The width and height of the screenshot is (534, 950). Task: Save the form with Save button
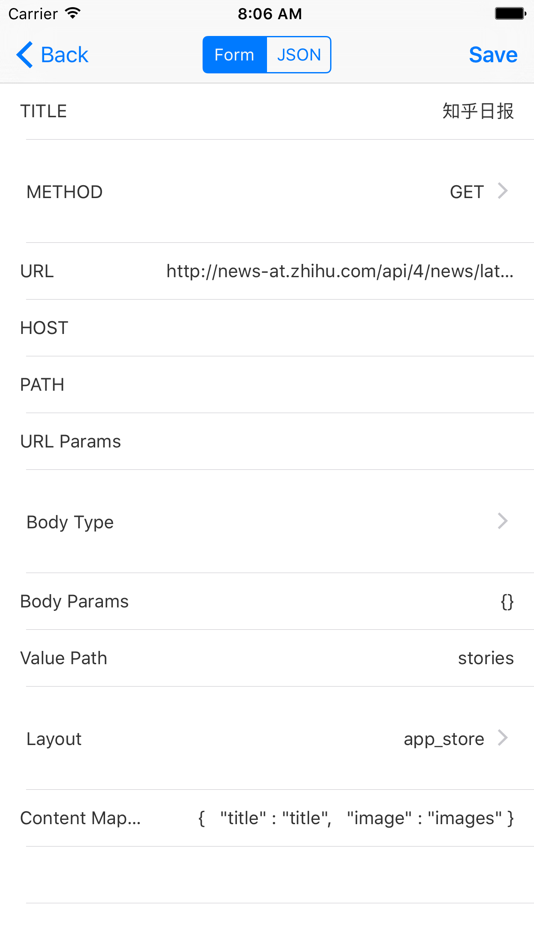[493, 55]
